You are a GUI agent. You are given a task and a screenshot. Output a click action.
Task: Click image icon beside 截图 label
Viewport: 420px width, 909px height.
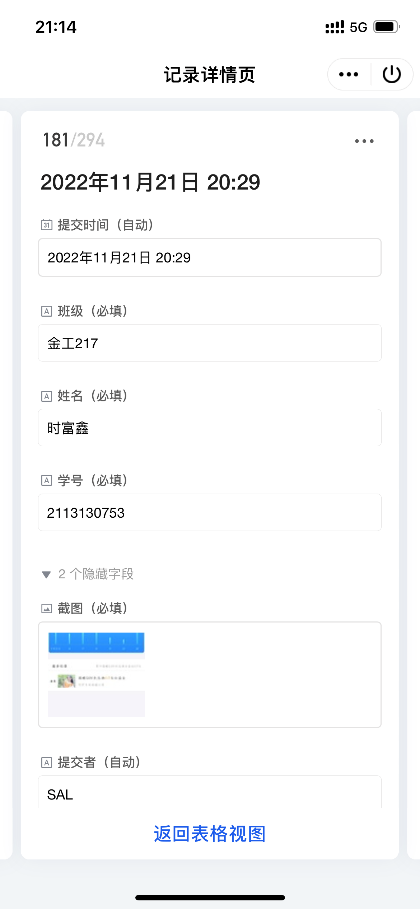tap(46, 609)
